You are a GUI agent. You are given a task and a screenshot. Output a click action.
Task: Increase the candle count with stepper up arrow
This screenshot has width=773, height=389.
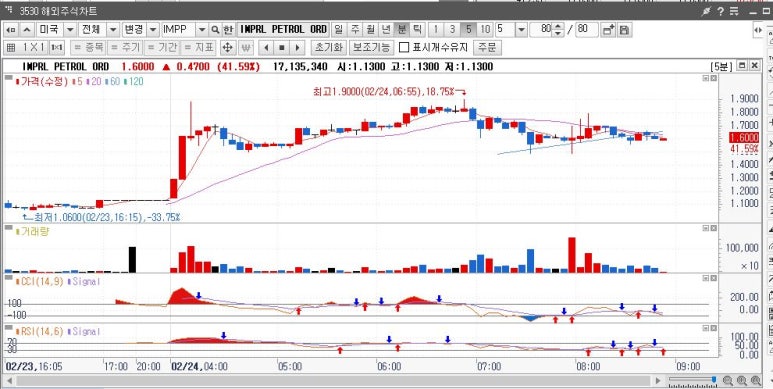tap(558, 26)
